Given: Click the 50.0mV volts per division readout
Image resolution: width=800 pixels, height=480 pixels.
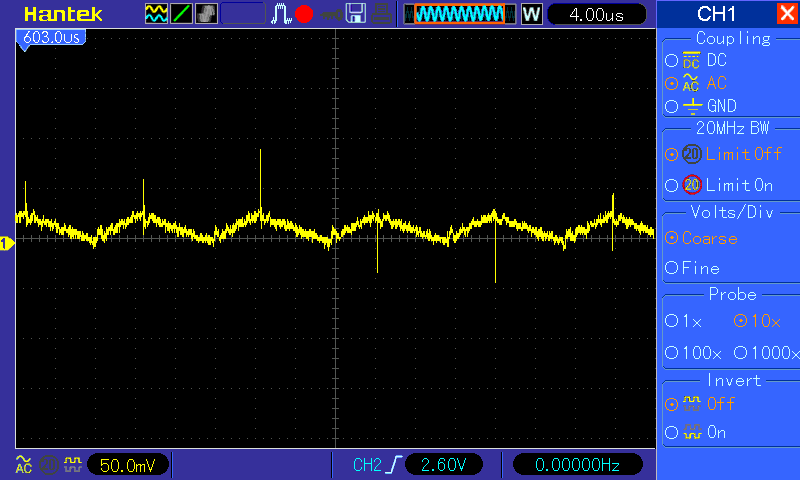Looking at the screenshot, I should pyautogui.click(x=128, y=465).
